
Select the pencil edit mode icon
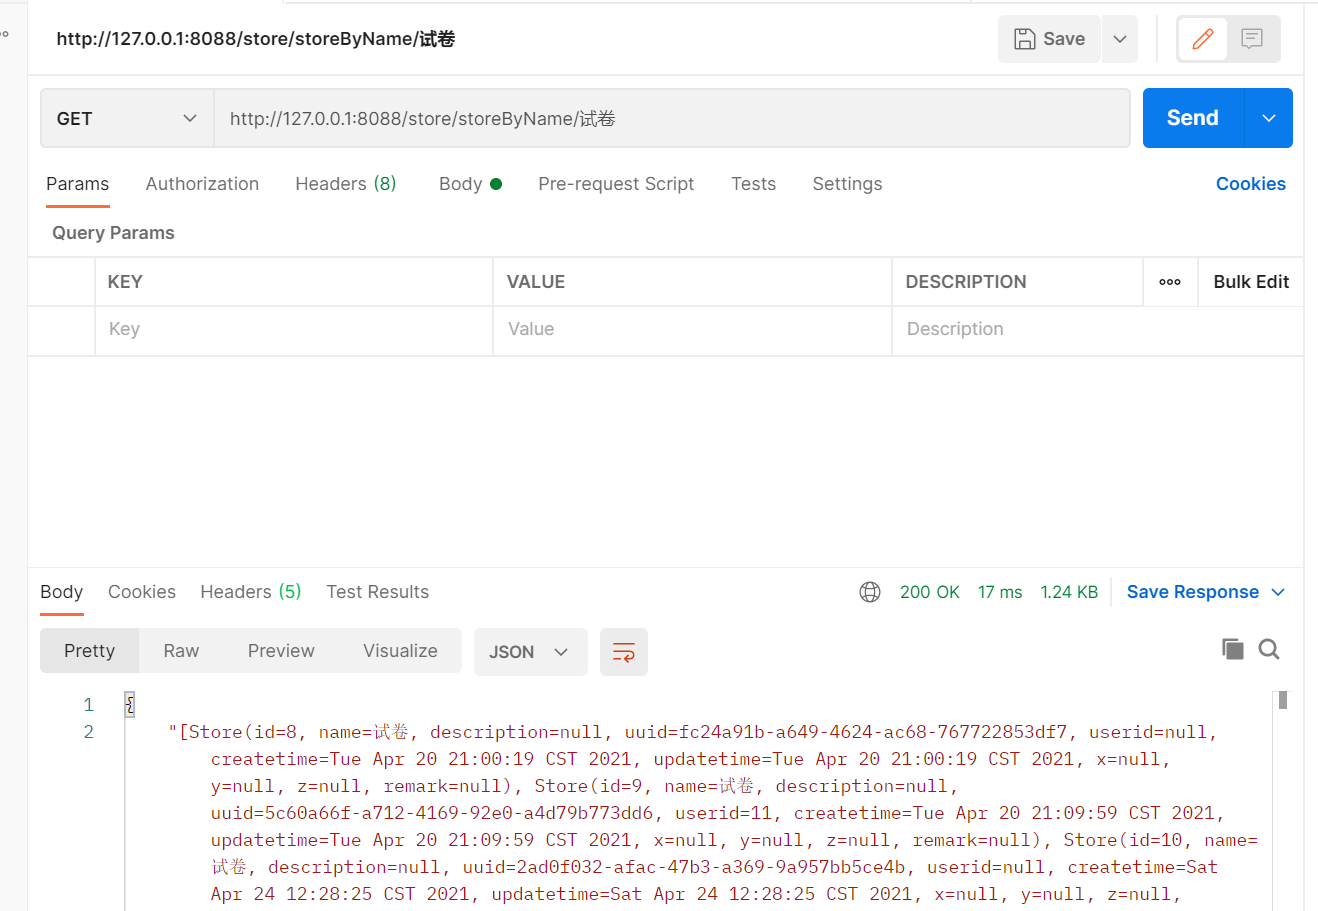(x=1203, y=39)
